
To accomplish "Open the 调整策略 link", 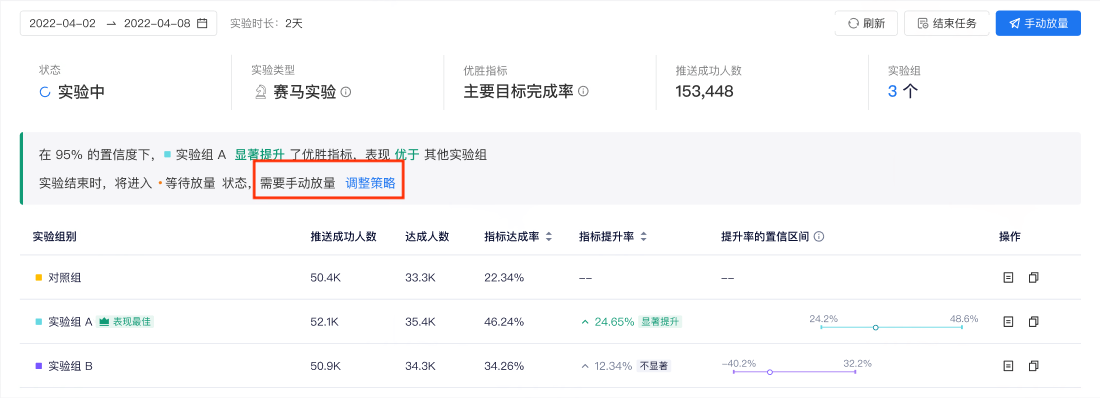I will 370,183.
